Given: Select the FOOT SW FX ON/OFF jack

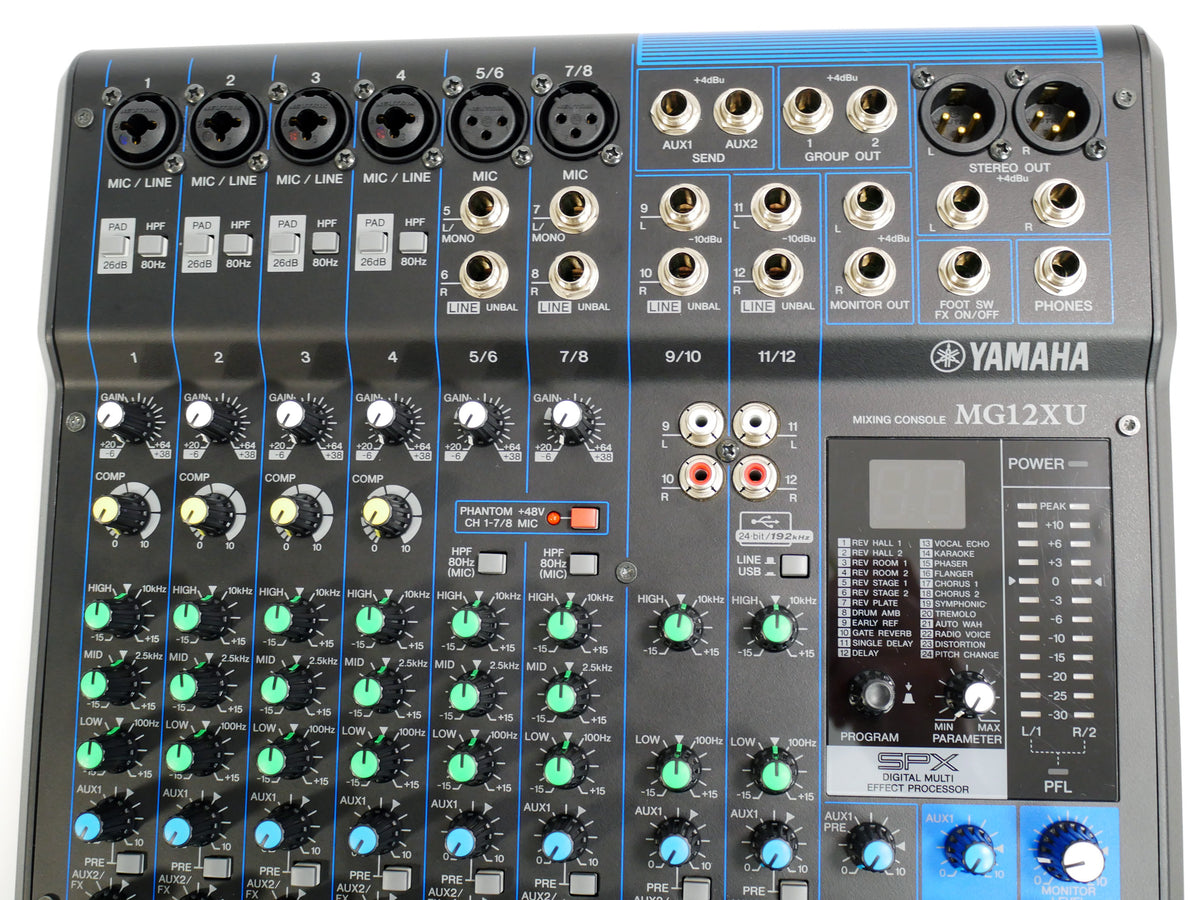Looking at the screenshot, I should point(964,270).
